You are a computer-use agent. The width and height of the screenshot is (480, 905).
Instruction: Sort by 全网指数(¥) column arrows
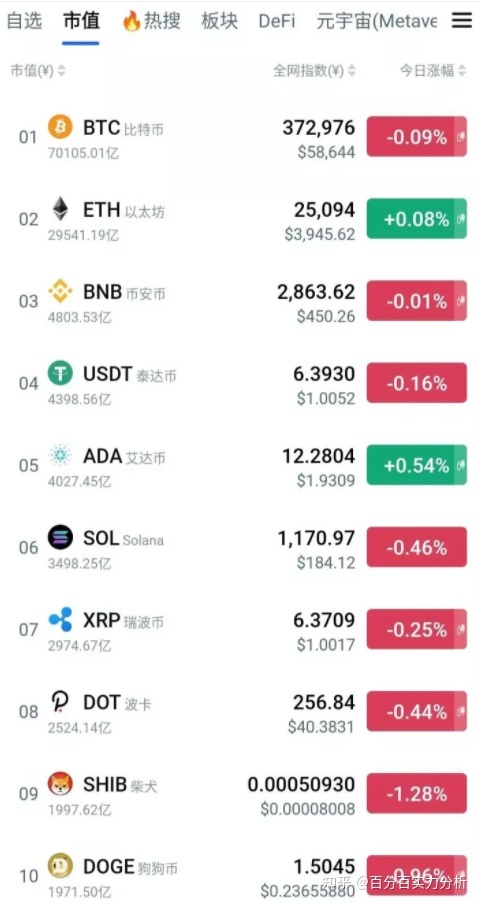point(351,71)
